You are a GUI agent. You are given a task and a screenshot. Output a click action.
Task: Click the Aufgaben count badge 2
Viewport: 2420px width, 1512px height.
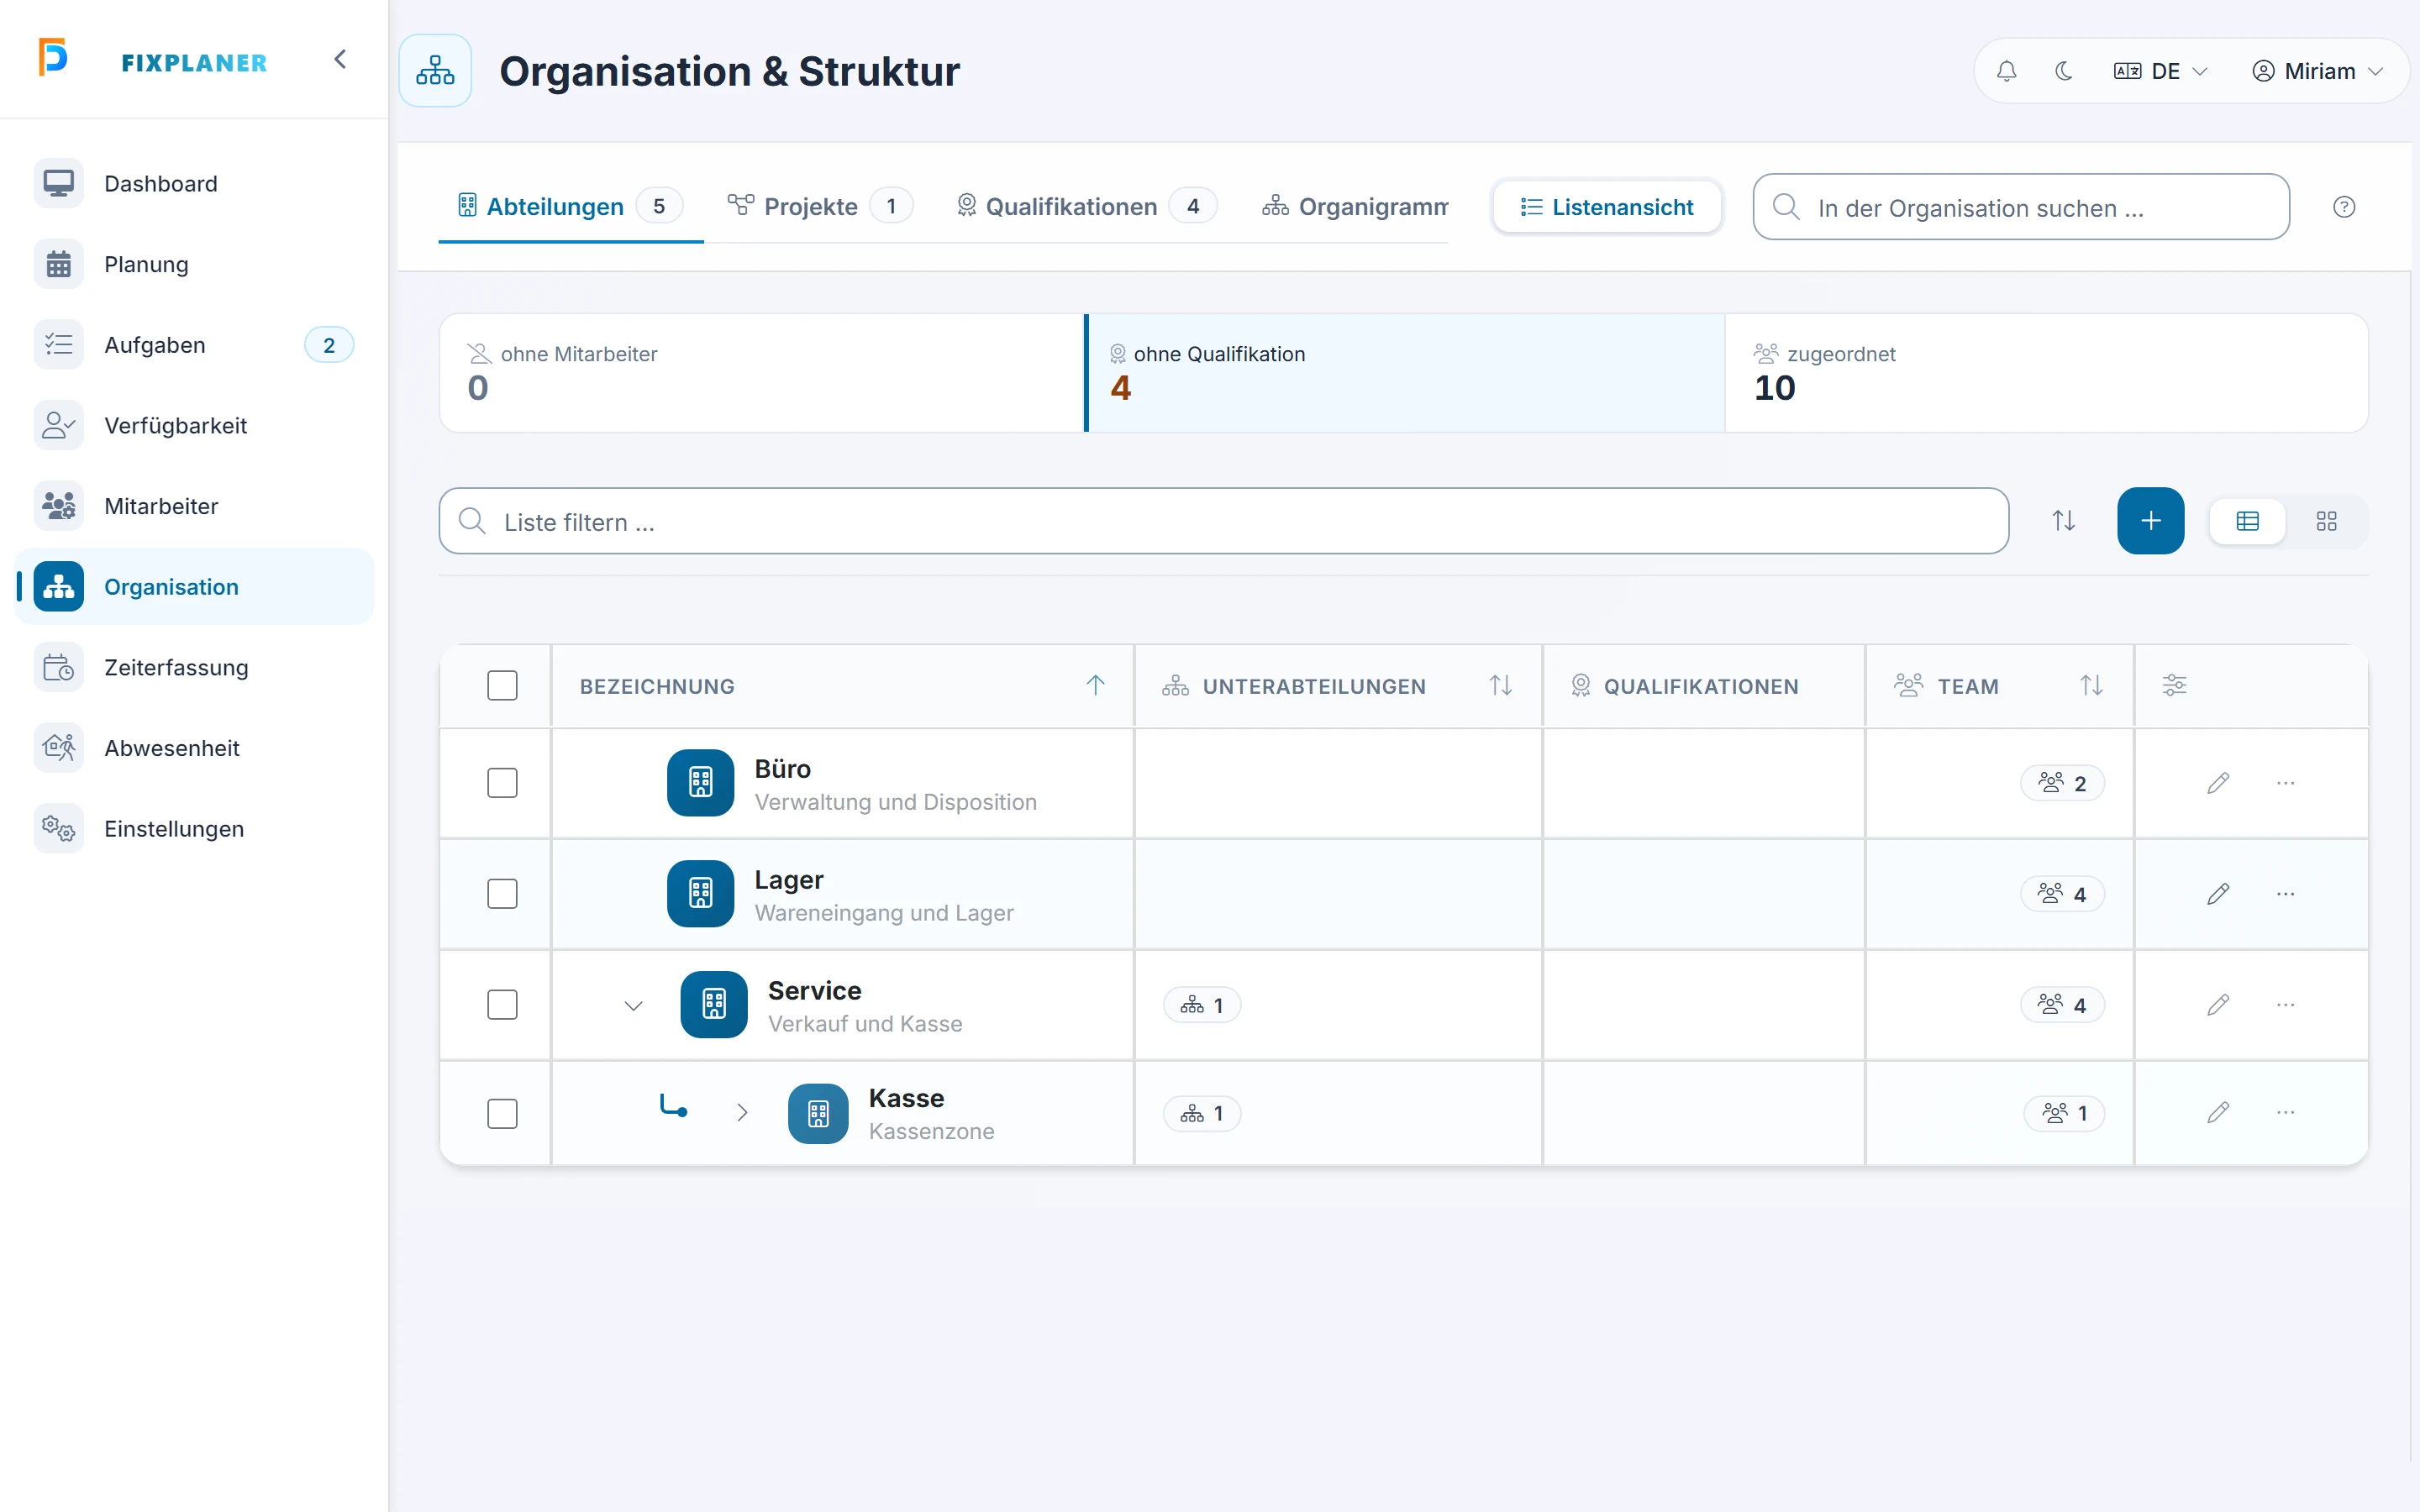[329, 345]
